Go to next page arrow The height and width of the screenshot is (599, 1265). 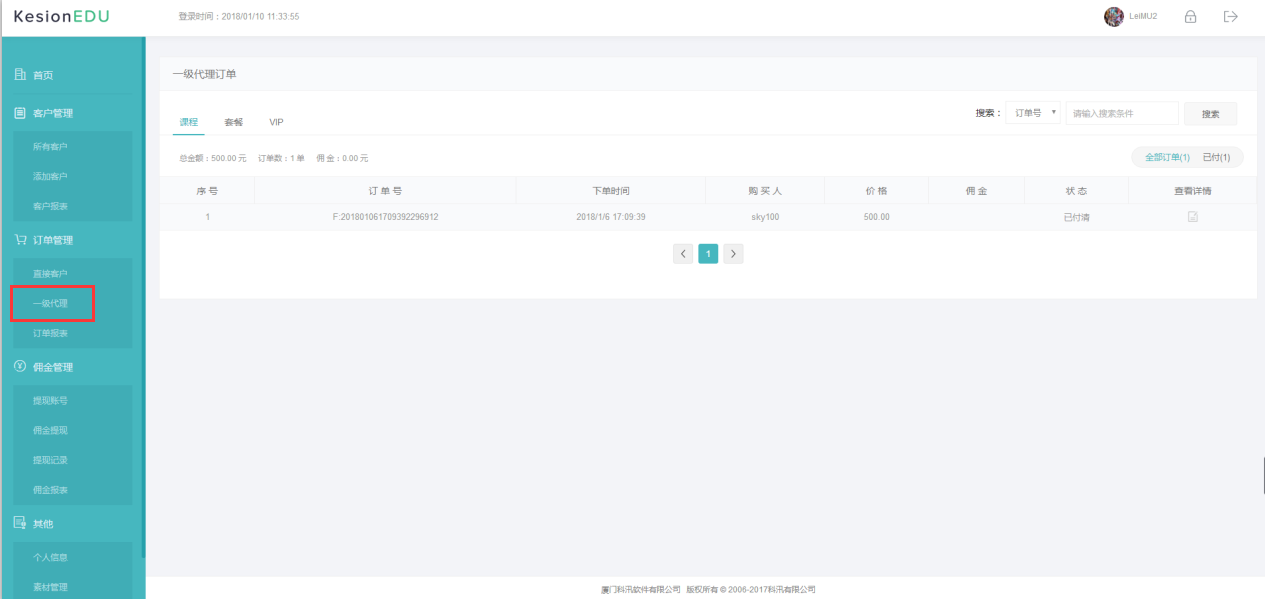(733, 254)
